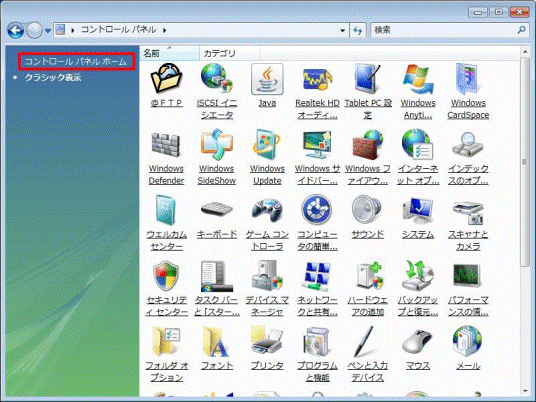This screenshot has width=536, height=402.
Task: Open メール icon
Action: coord(467,341)
